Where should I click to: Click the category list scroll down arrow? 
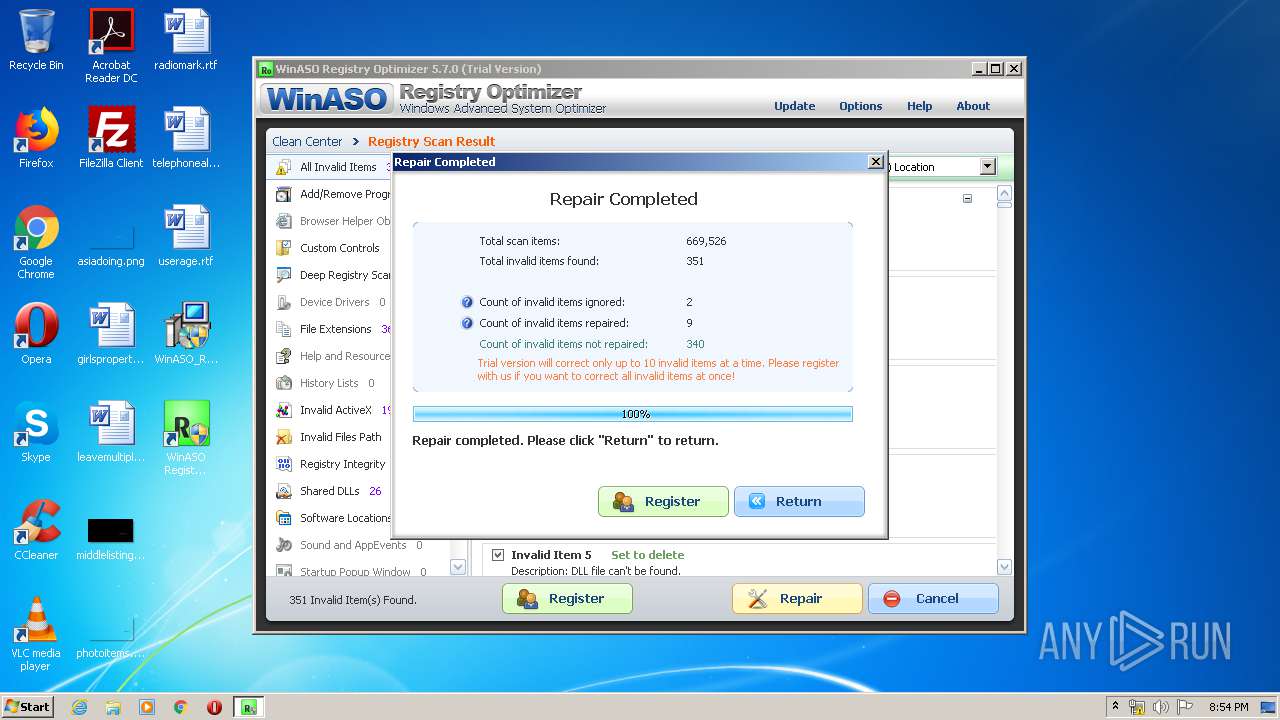click(x=458, y=567)
